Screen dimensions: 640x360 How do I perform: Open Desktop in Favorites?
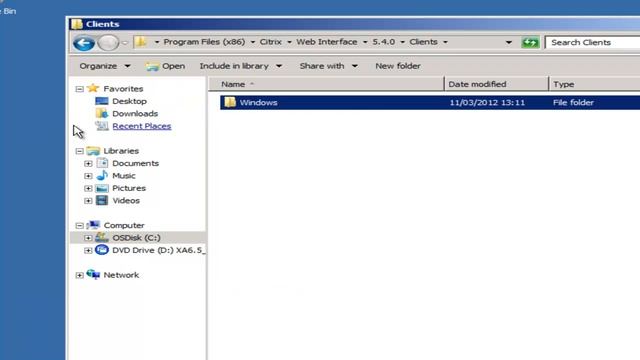coord(129,101)
